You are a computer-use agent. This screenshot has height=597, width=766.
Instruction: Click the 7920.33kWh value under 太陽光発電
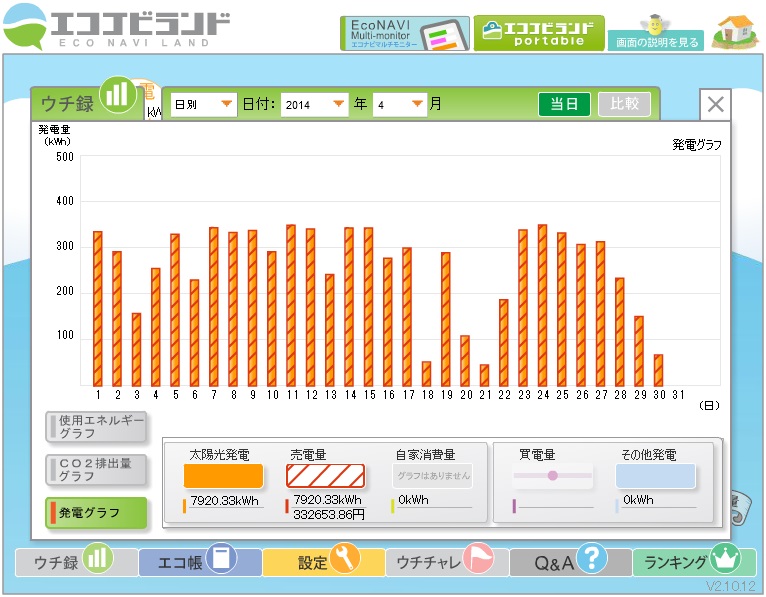[224, 501]
